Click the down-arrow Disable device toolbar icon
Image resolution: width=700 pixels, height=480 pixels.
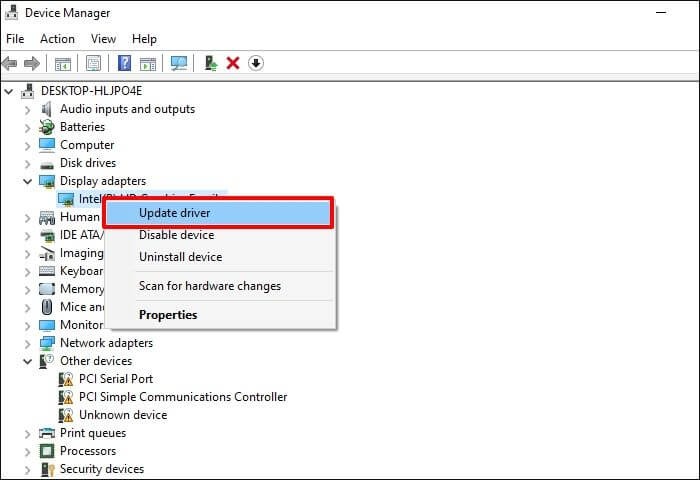(x=256, y=63)
